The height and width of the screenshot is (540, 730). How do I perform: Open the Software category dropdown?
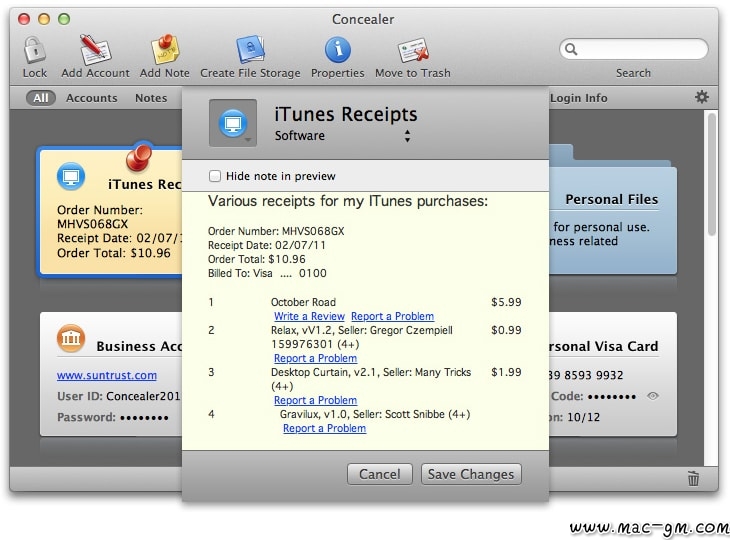tap(342, 136)
